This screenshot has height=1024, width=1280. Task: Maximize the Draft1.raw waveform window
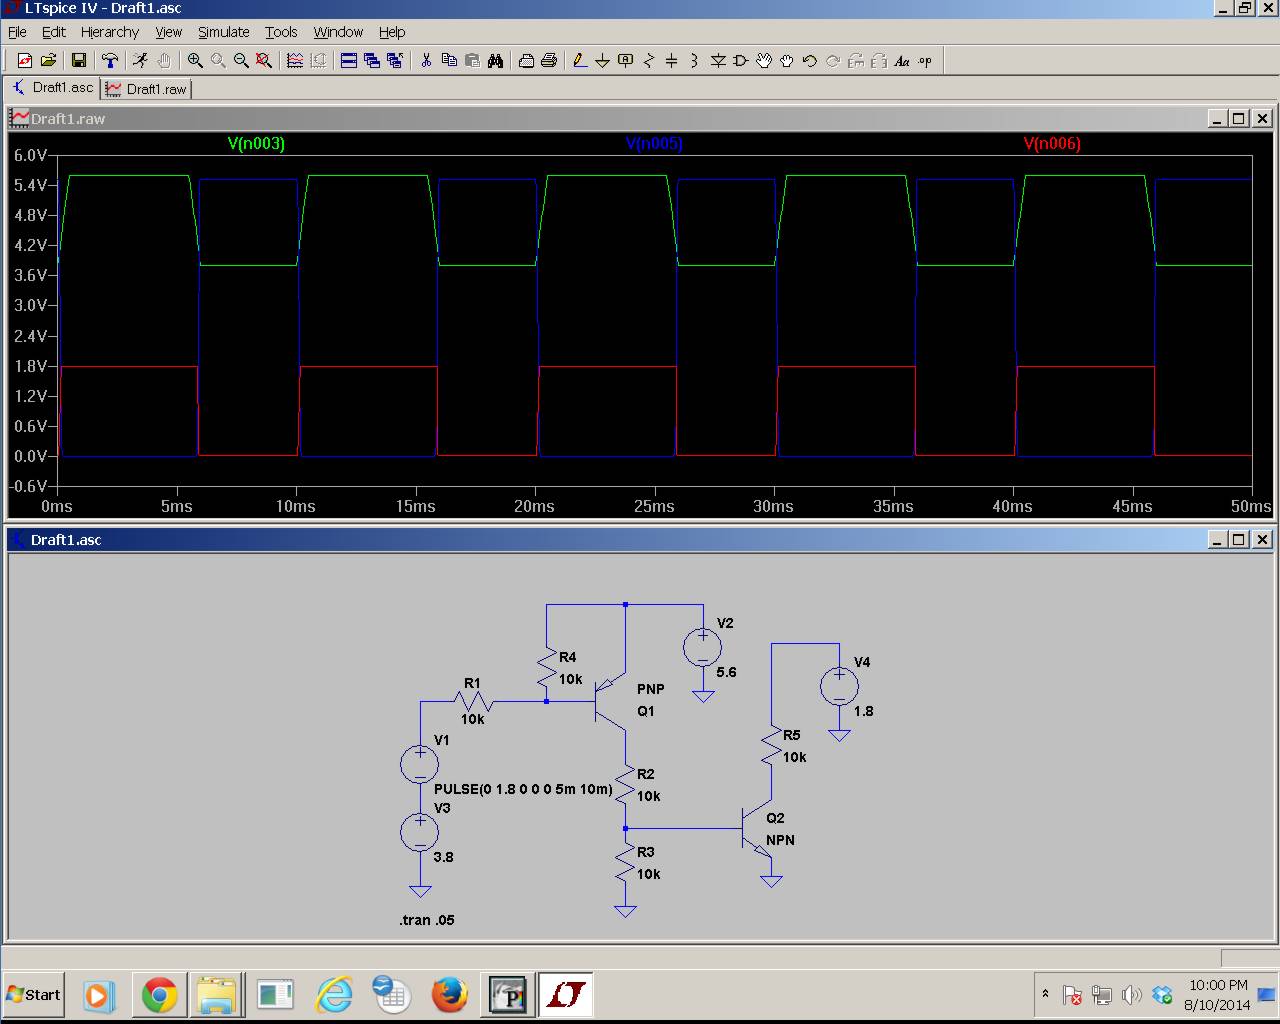pyautogui.click(x=1239, y=119)
